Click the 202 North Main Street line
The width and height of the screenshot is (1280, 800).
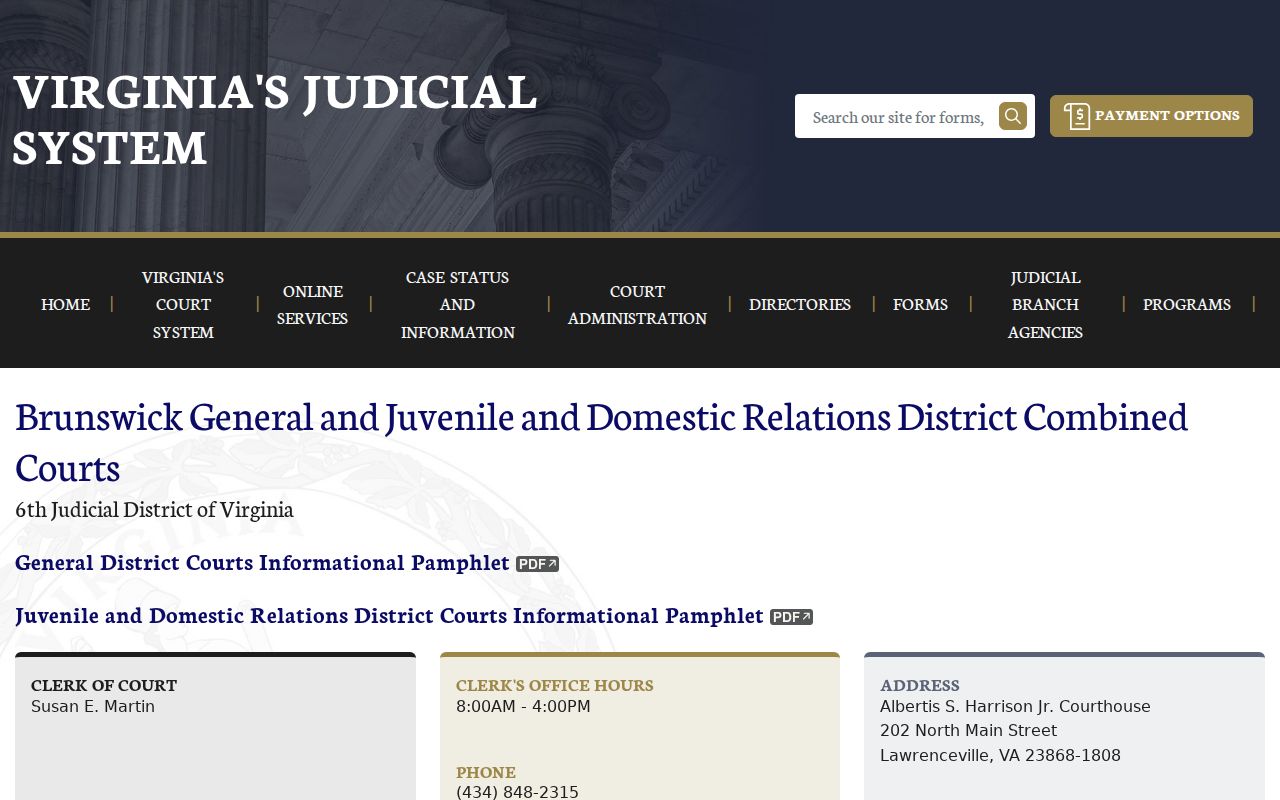[x=968, y=731]
